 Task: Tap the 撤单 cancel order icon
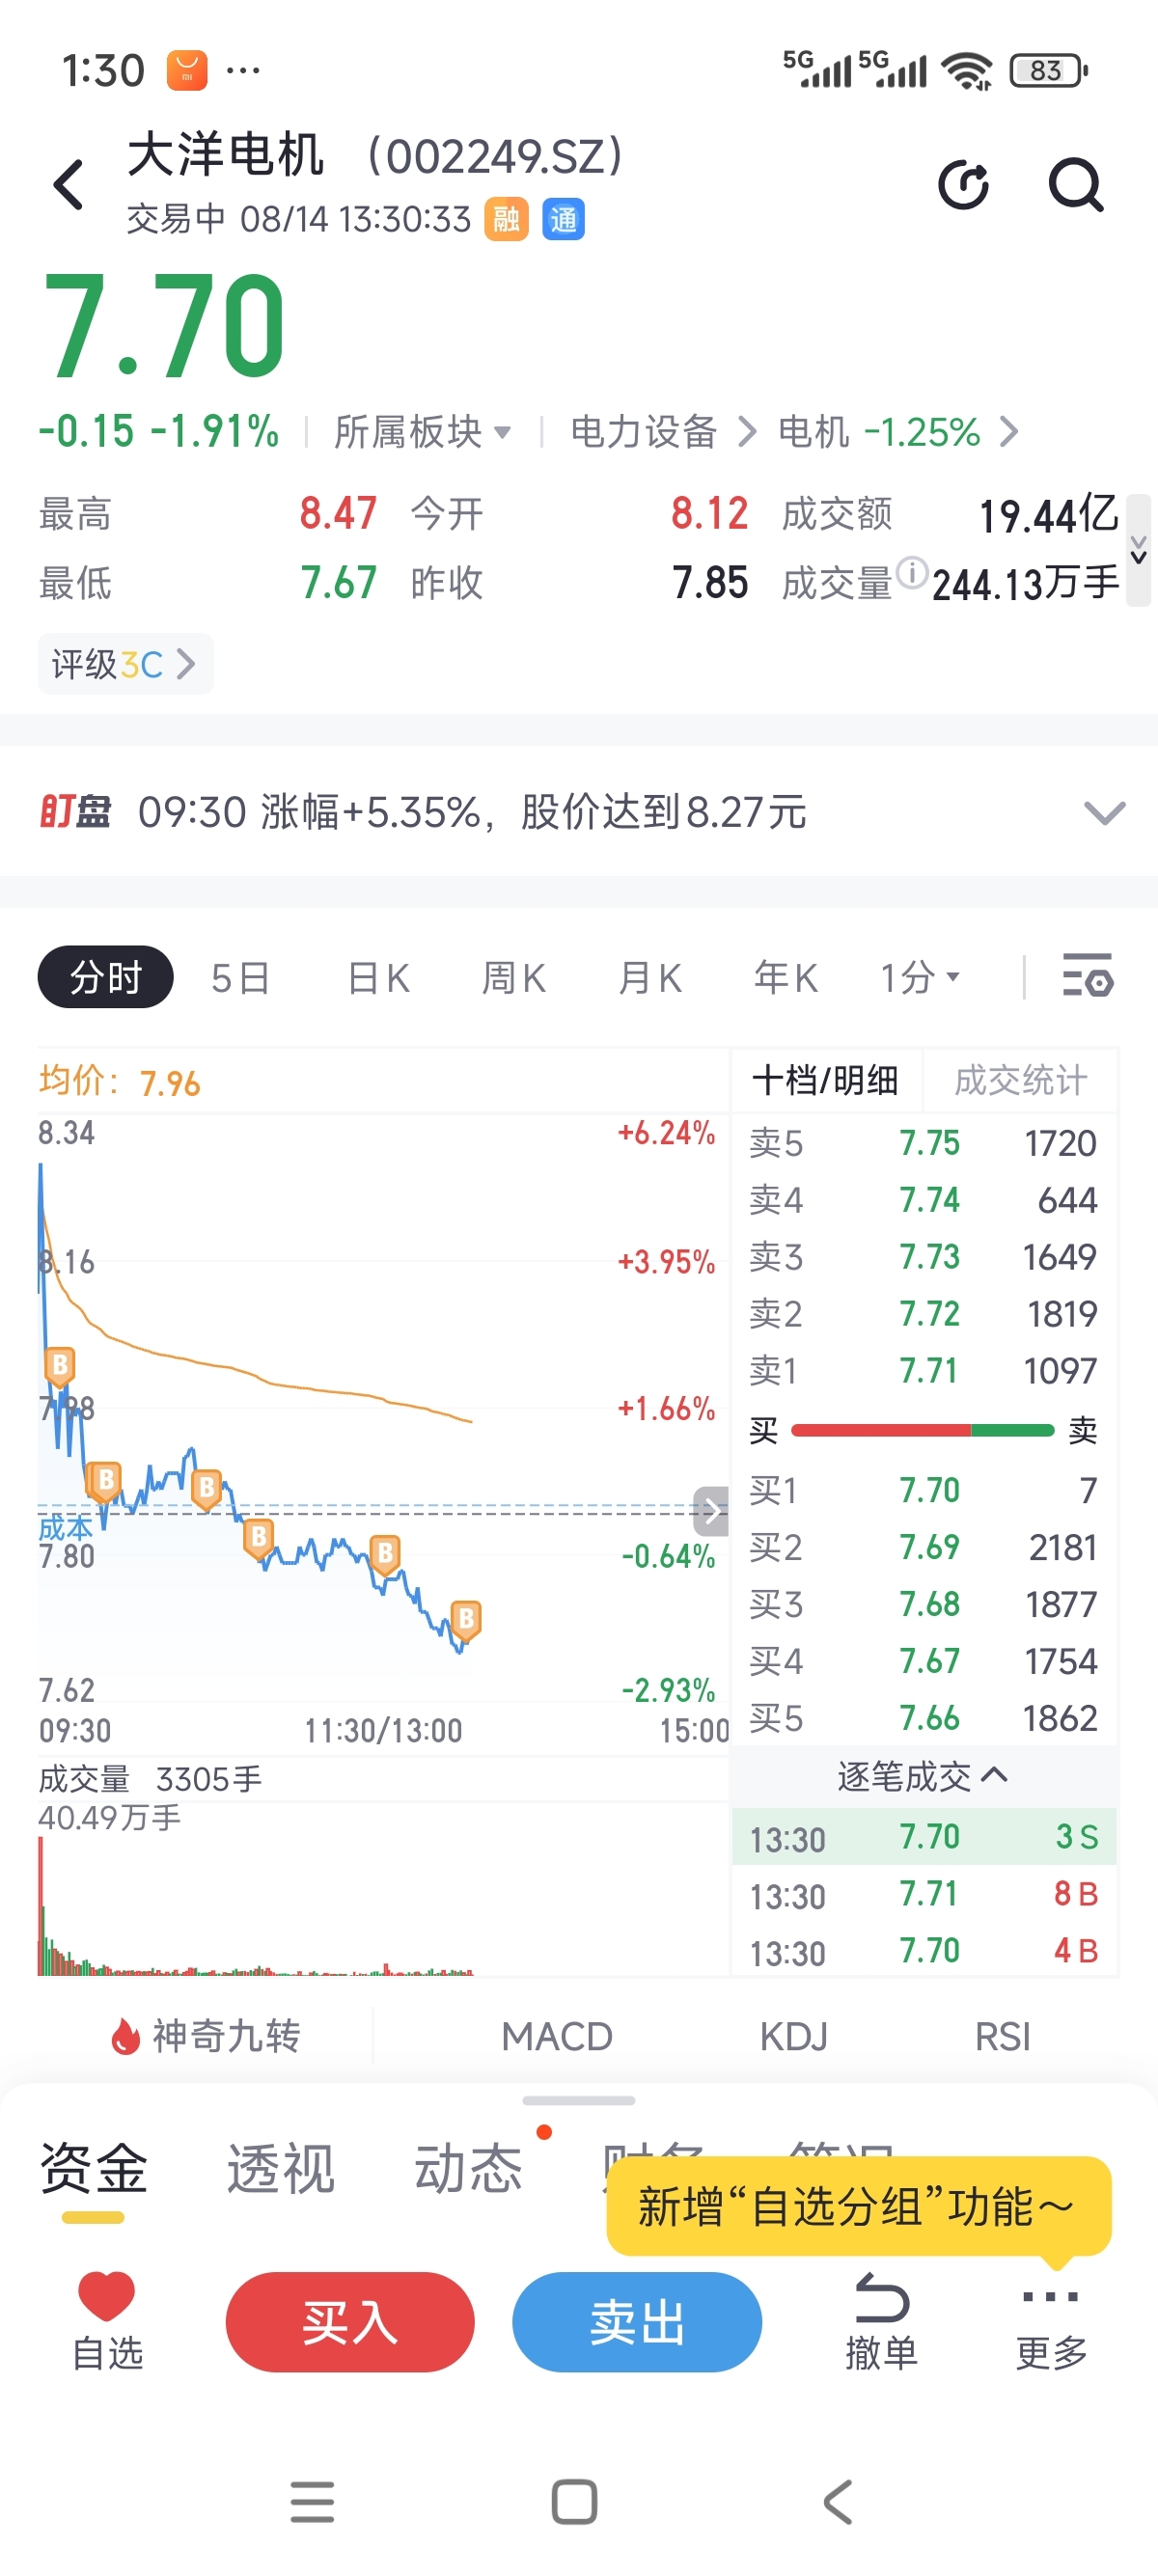click(x=881, y=2298)
